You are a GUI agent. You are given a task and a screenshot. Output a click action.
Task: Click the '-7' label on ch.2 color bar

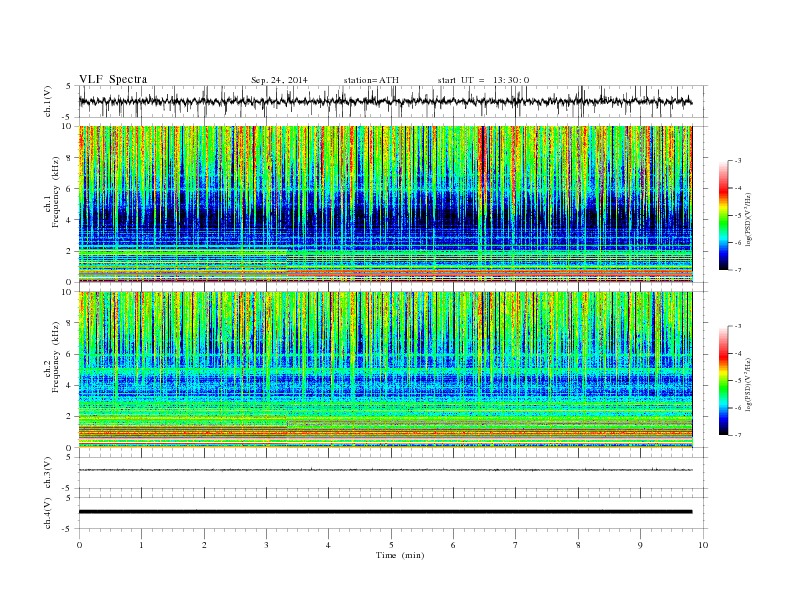[737, 435]
